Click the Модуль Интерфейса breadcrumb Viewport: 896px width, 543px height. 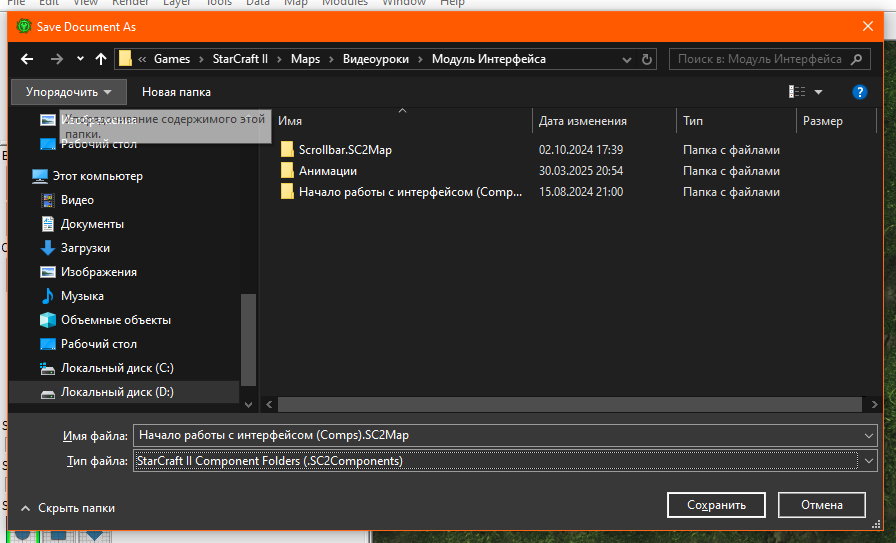489,59
